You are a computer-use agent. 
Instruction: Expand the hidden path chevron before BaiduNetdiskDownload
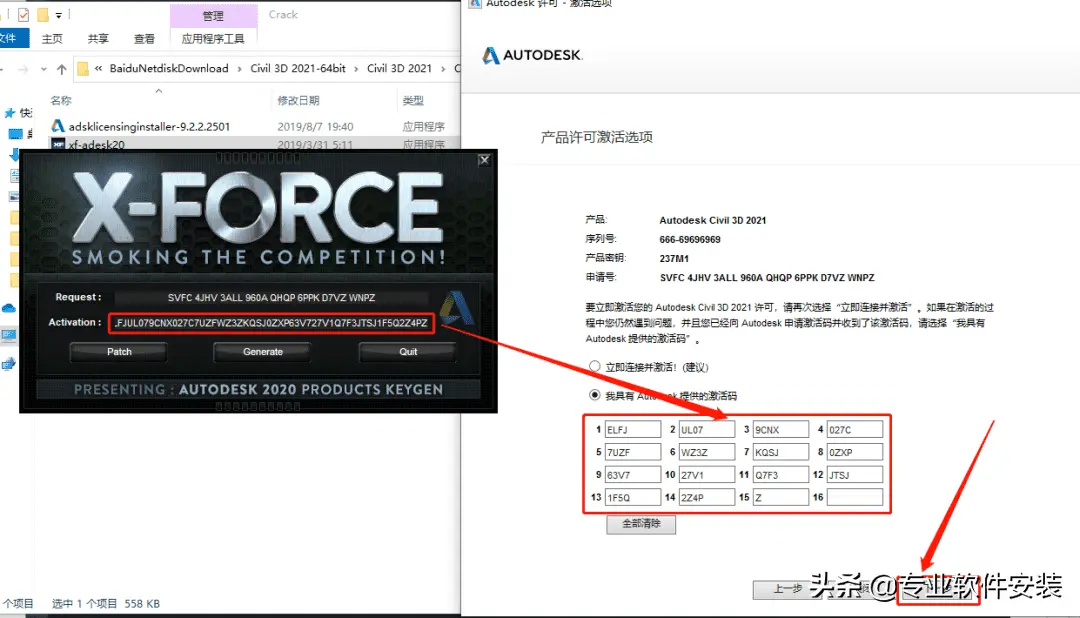coord(98,68)
